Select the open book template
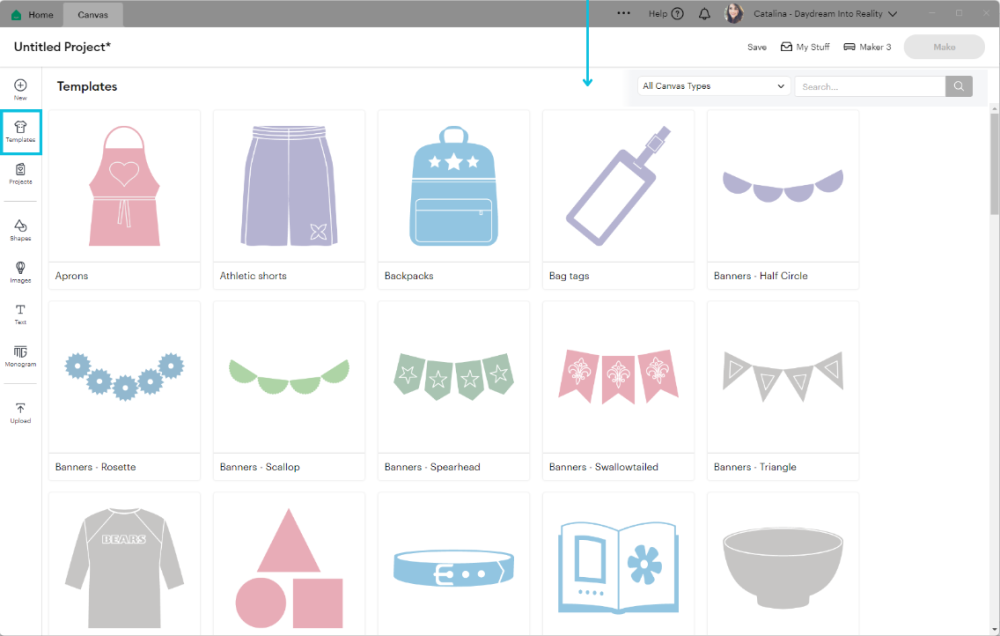 click(618, 564)
